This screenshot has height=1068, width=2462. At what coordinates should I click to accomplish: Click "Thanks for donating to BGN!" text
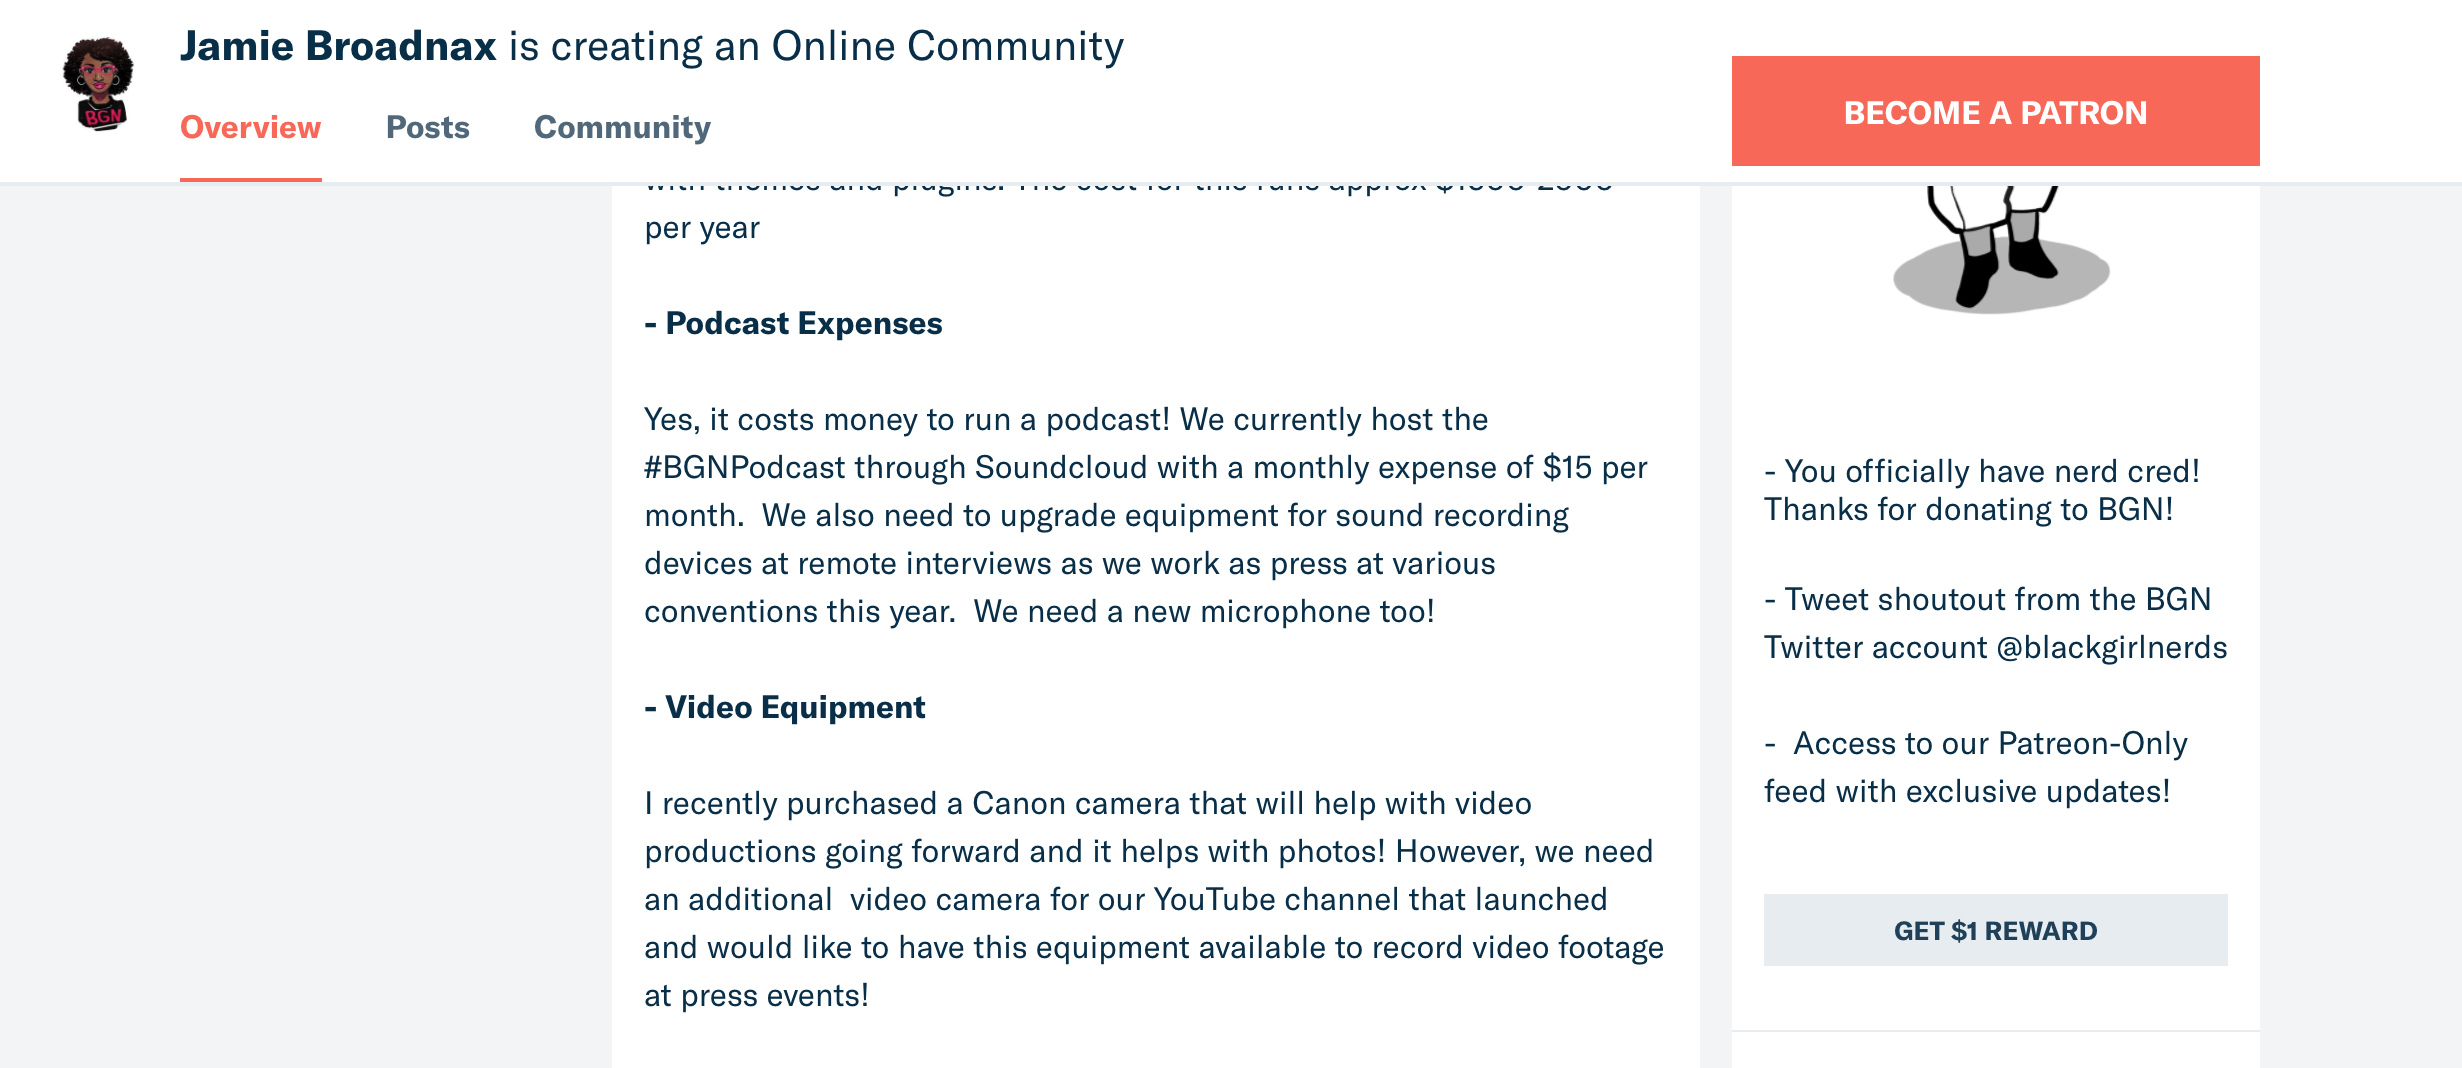[x=1968, y=509]
